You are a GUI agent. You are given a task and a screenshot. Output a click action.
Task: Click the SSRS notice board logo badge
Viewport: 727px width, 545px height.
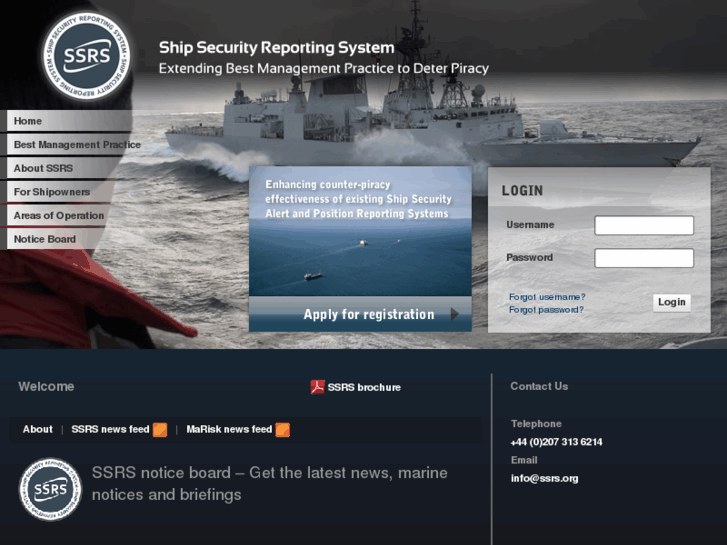click(50, 489)
